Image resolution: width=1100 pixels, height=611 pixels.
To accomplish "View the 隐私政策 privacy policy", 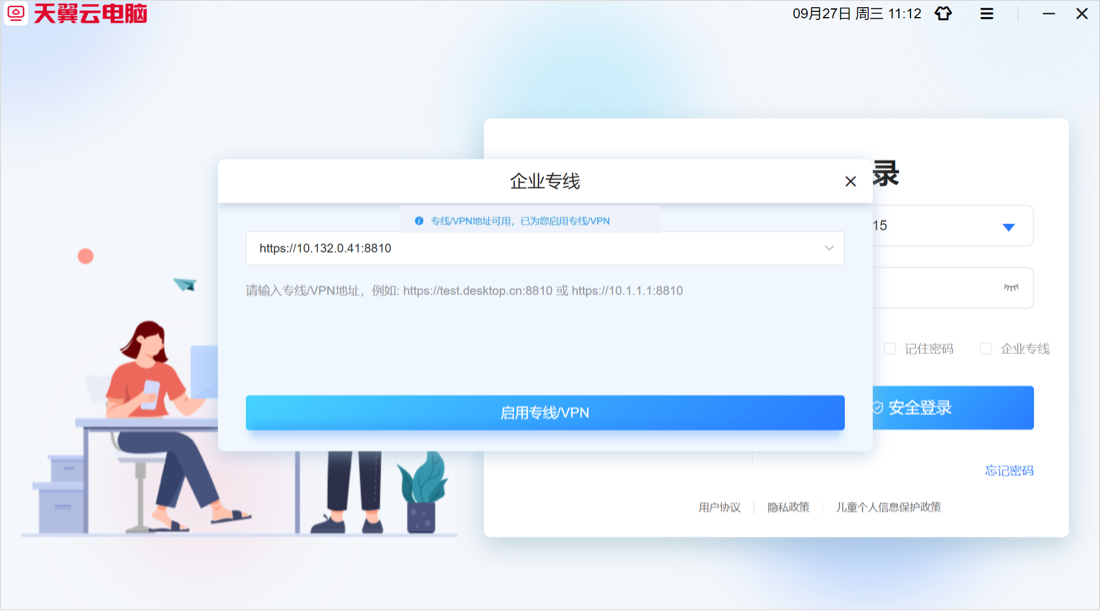I will 789,507.
